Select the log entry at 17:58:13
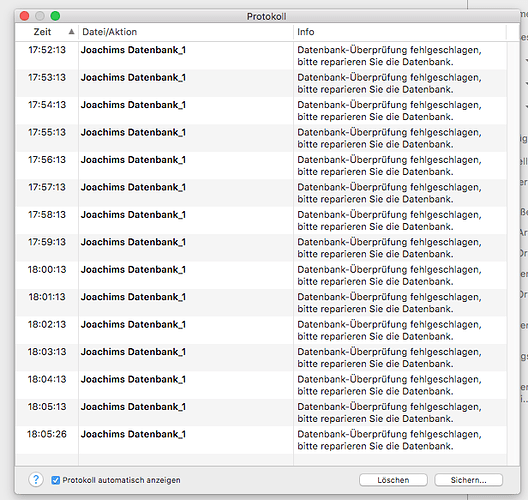Screen dimensions: 528x500 (261, 221)
